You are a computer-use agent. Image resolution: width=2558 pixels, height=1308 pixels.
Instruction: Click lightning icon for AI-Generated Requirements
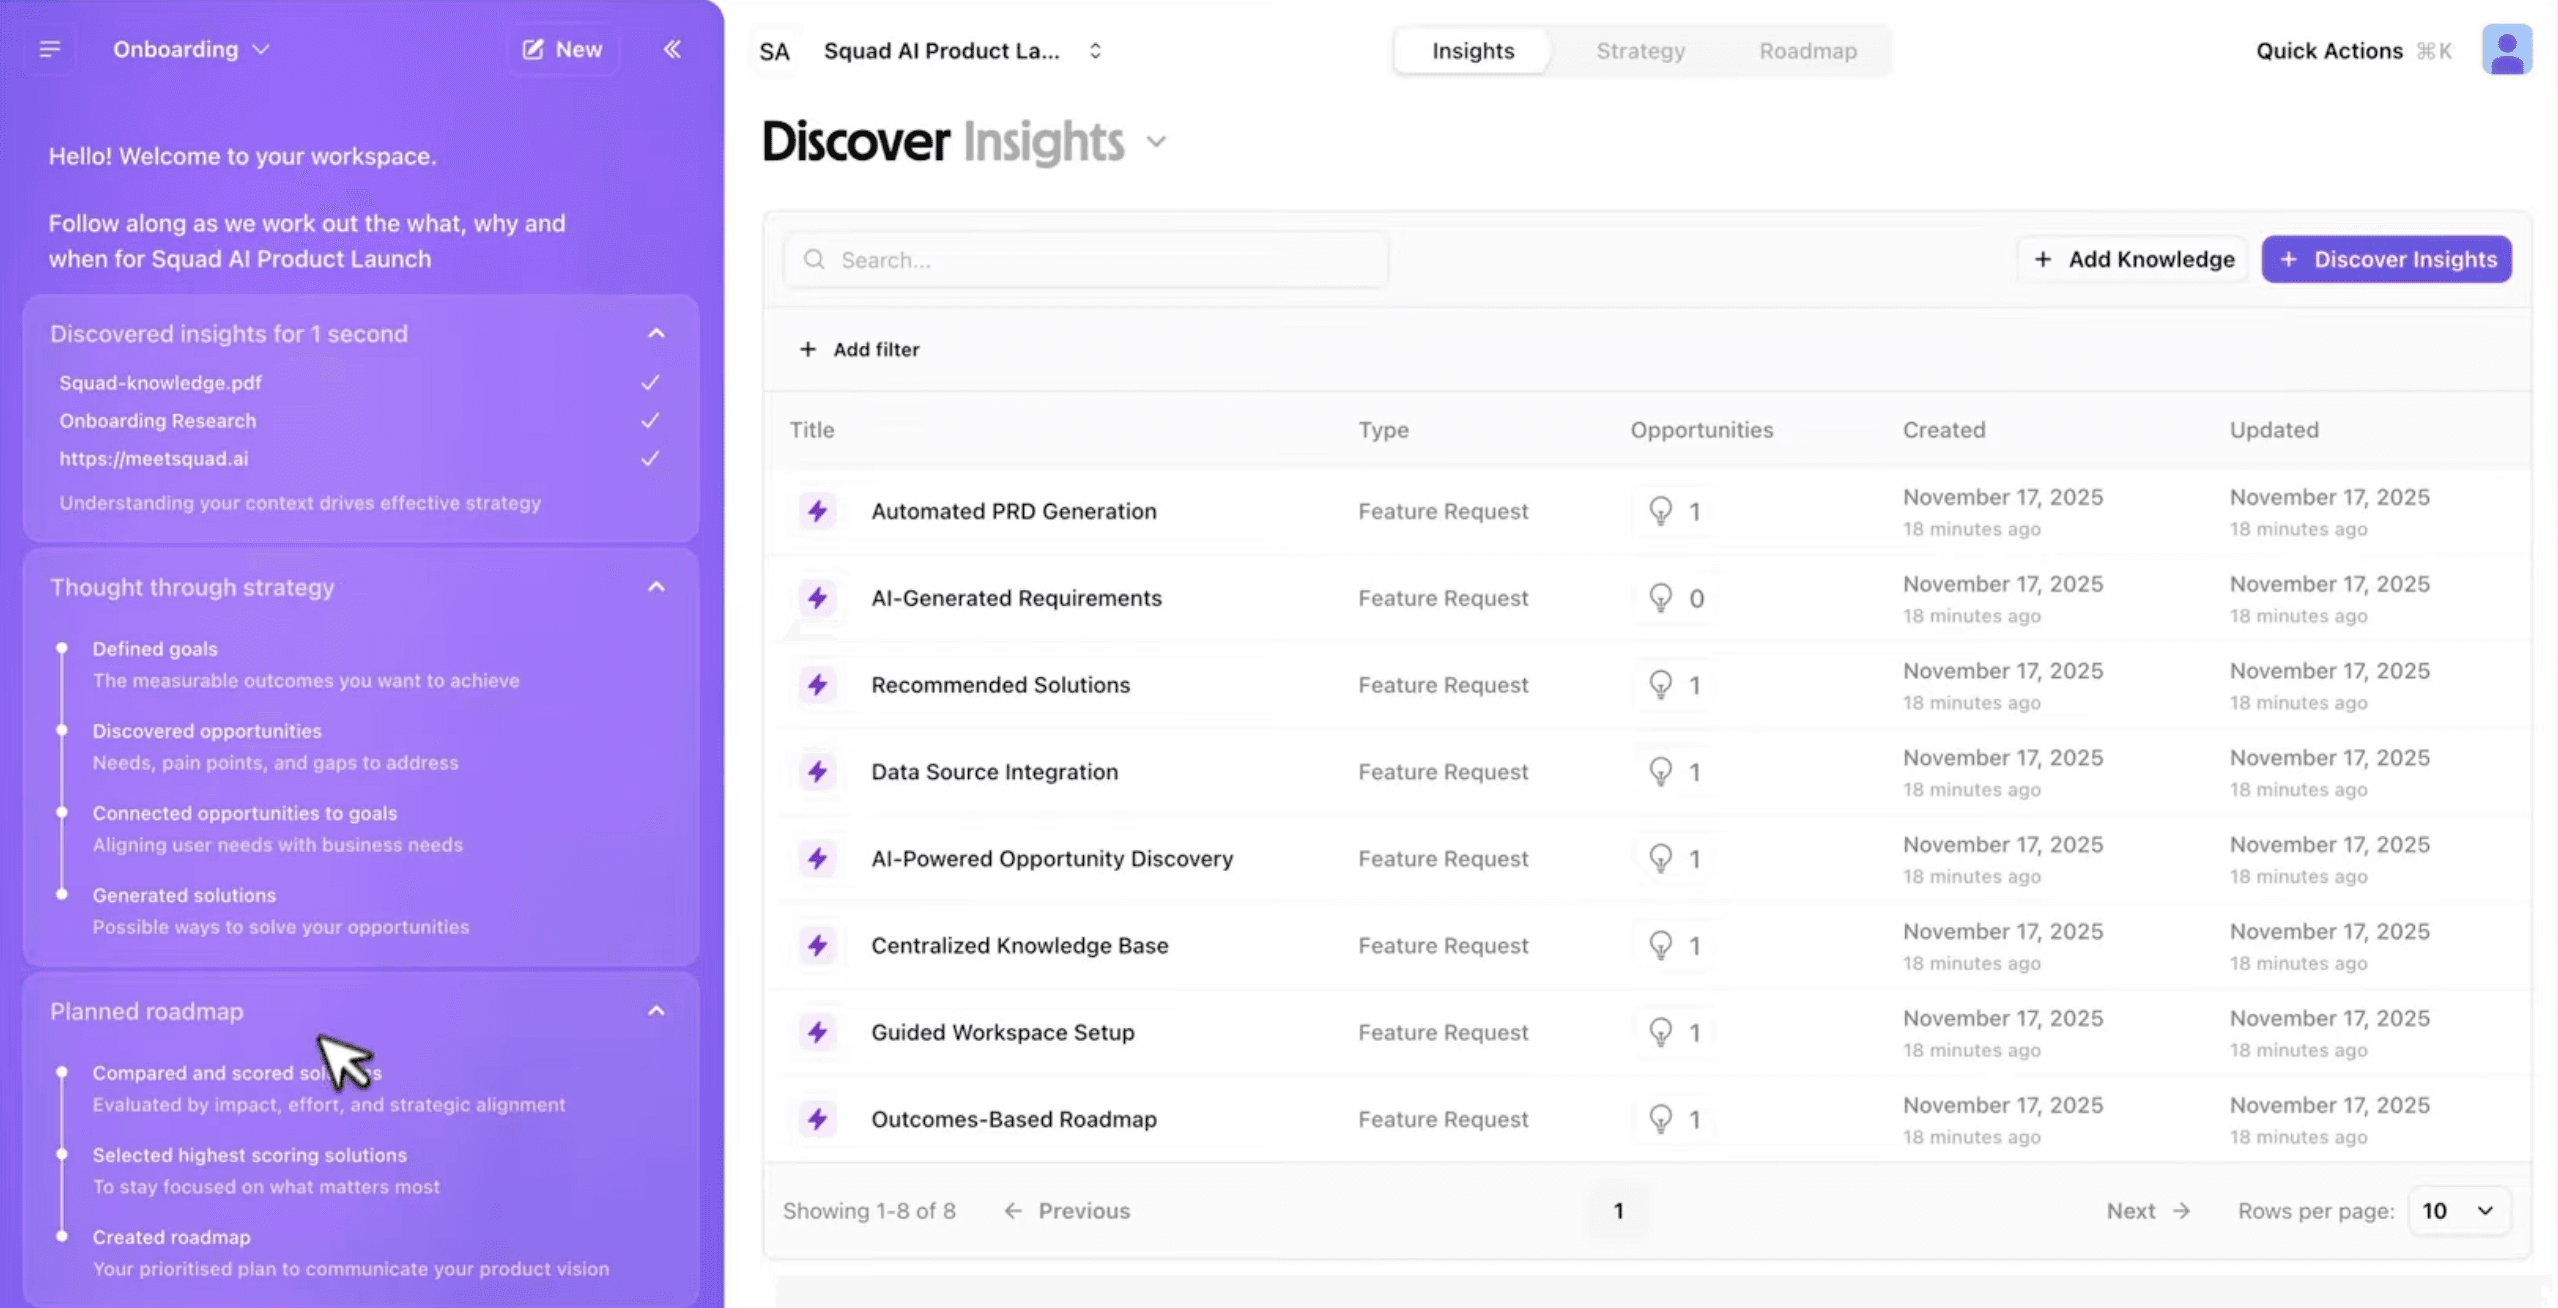pyautogui.click(x=817, y=598)
